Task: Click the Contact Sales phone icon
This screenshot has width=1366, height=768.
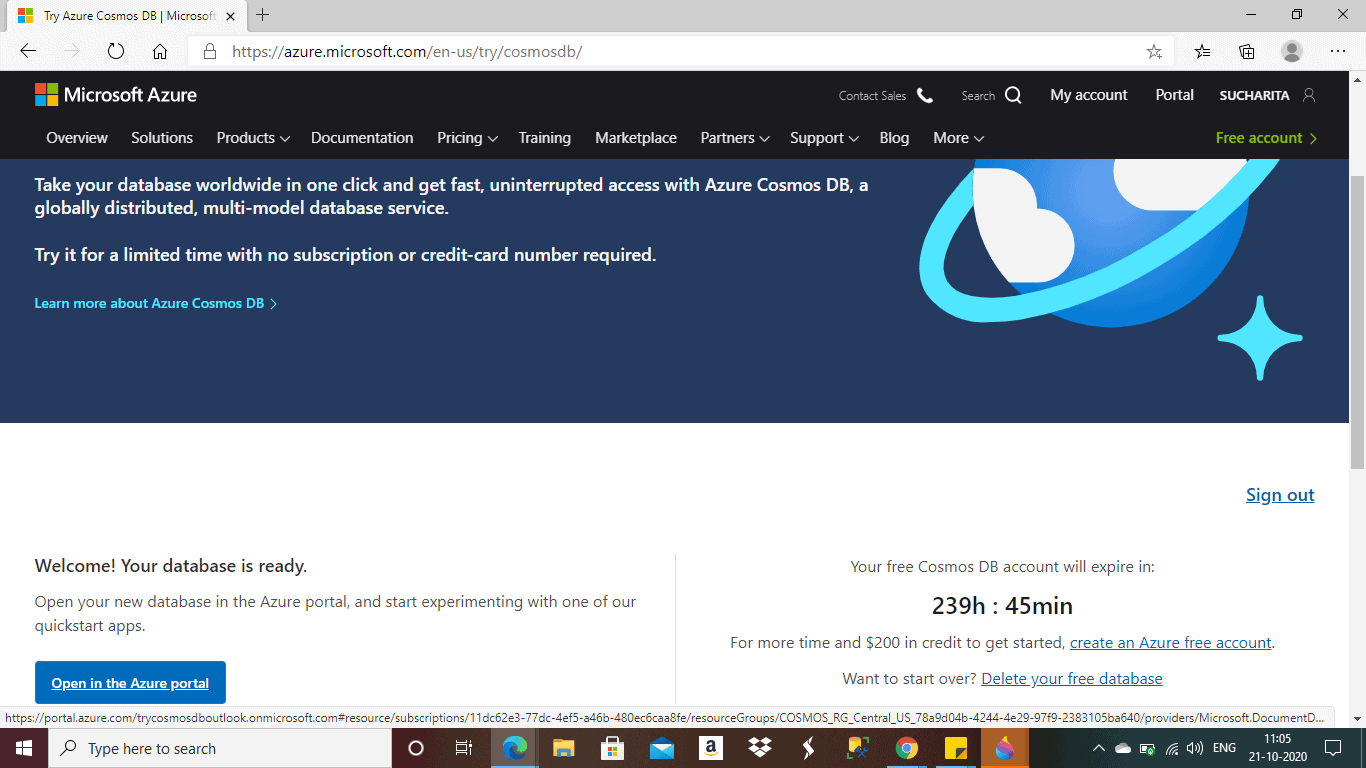Action: pos(925,96)
